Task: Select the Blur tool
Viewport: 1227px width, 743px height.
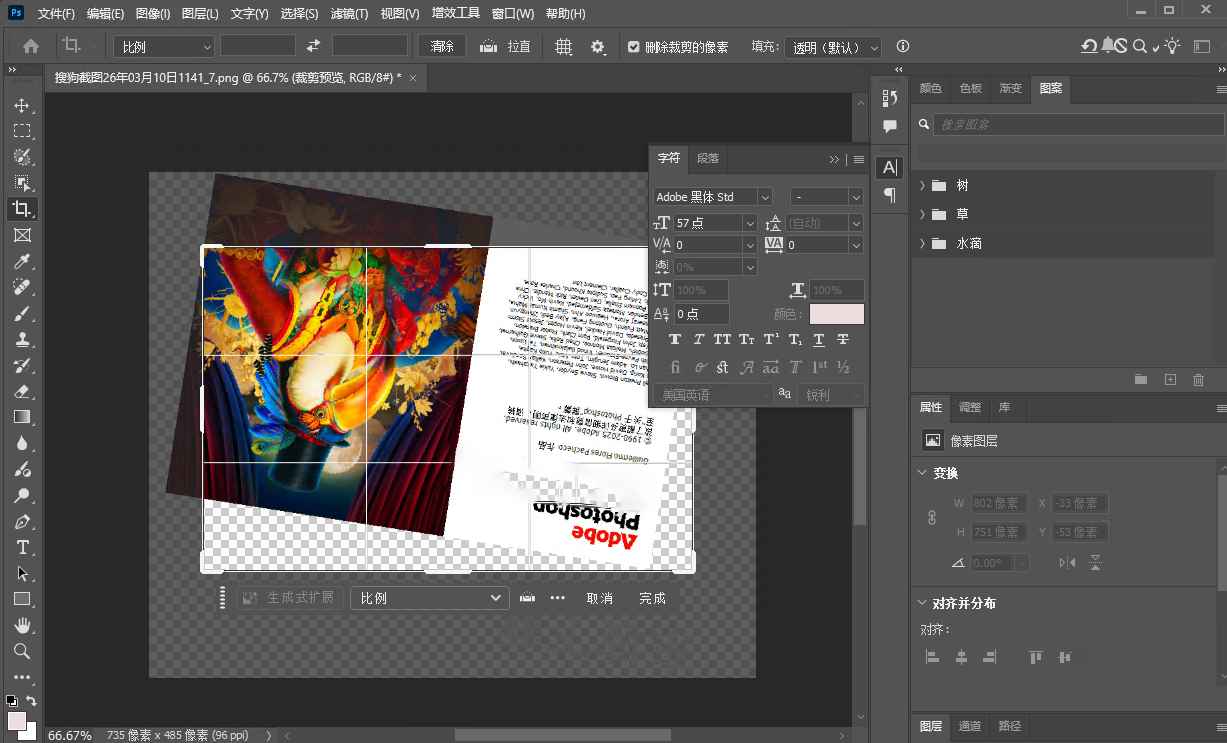Action: point(22,443)
